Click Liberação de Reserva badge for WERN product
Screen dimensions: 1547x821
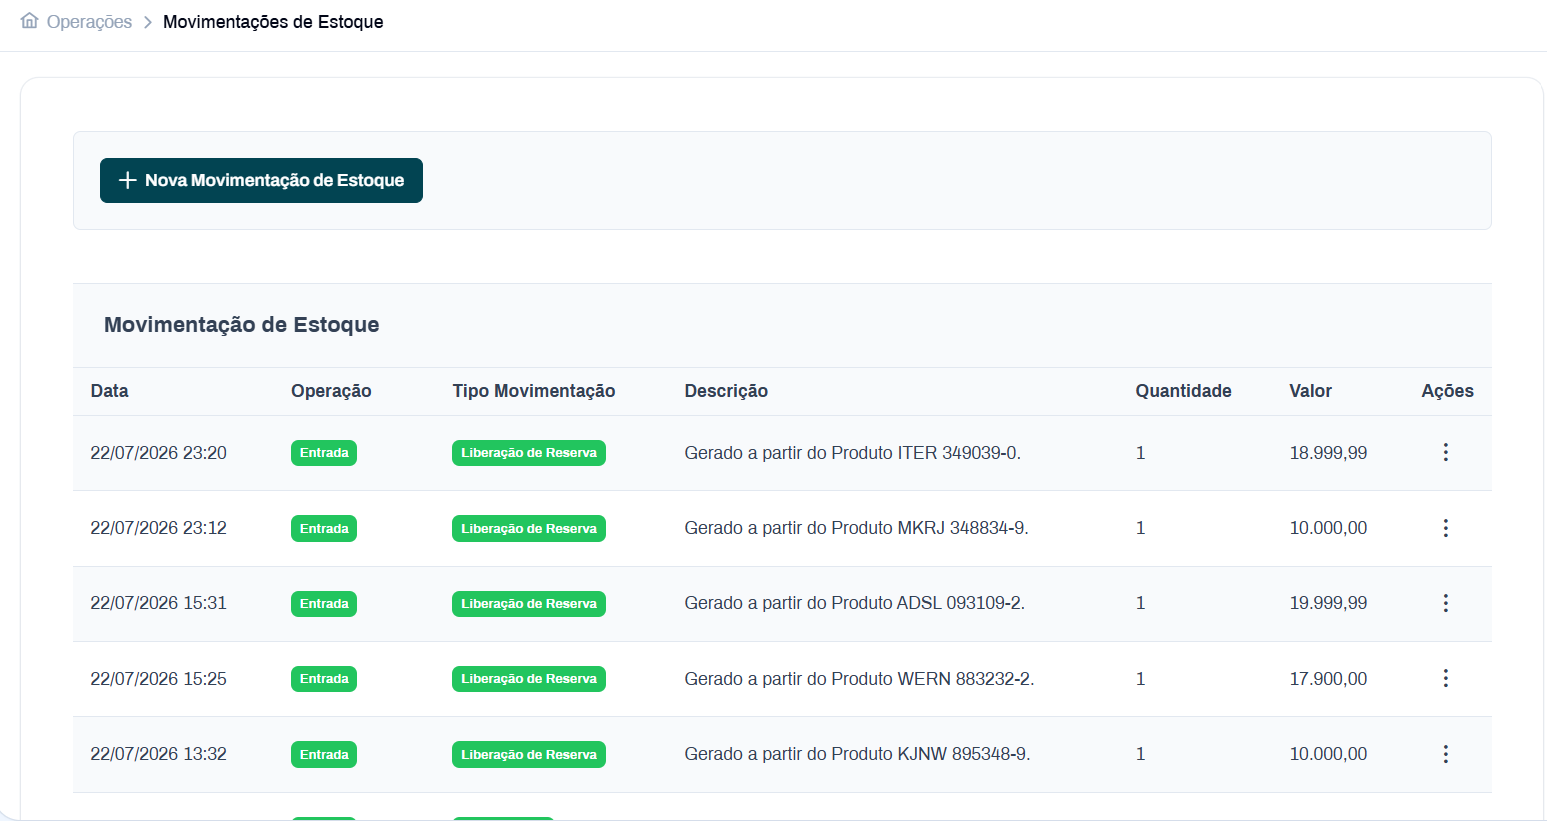529,679
